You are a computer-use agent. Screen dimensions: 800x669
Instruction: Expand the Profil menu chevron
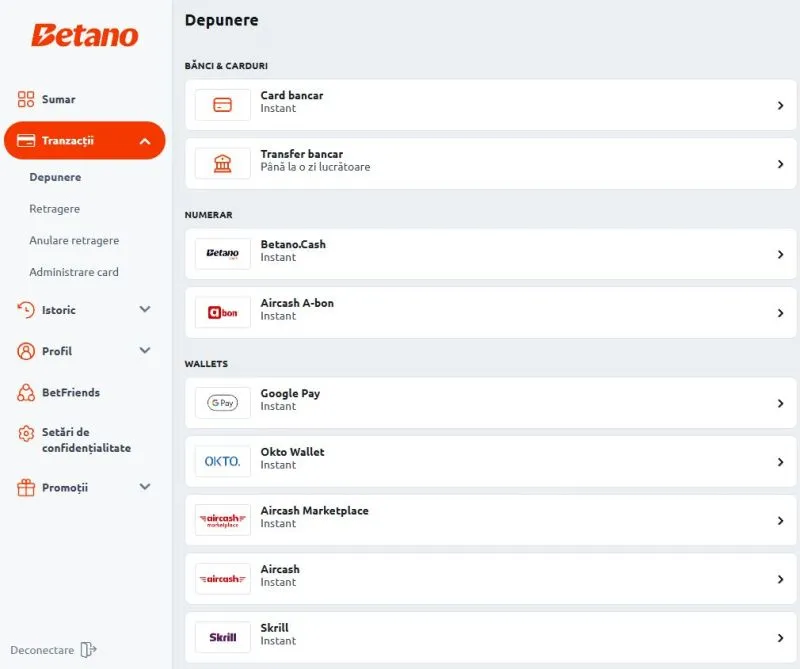coord(145,351)
